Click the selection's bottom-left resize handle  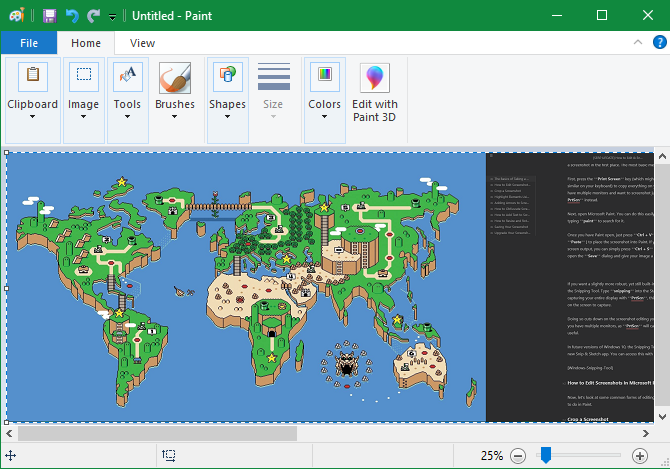(6, 422)
